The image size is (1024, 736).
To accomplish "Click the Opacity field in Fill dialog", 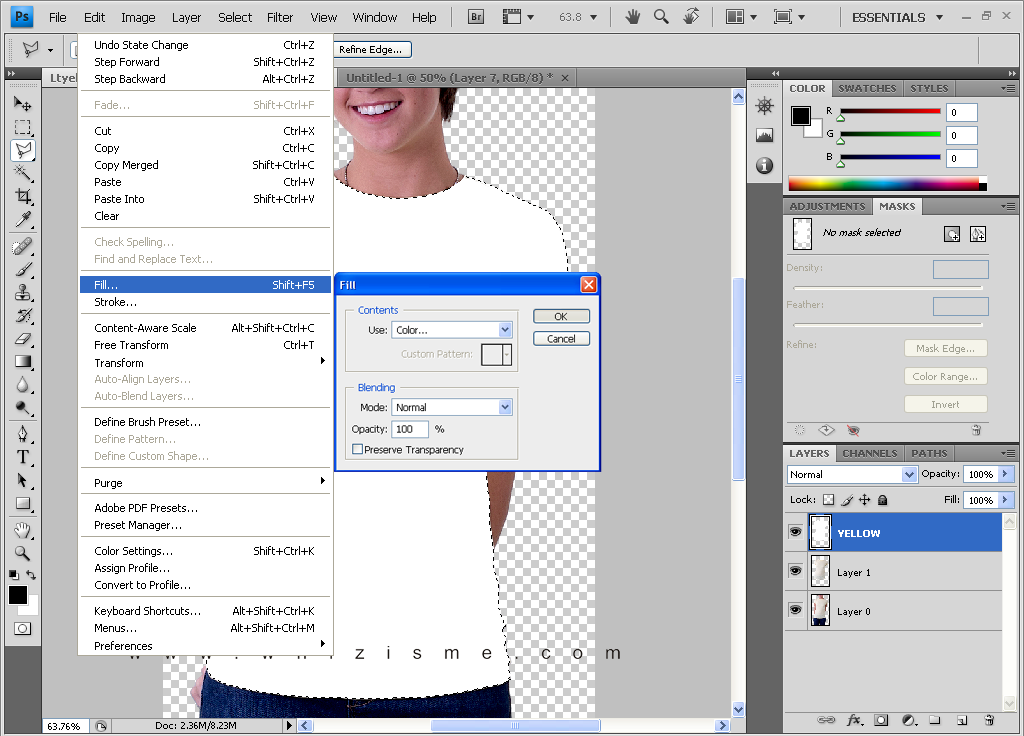I will (409, 429).
